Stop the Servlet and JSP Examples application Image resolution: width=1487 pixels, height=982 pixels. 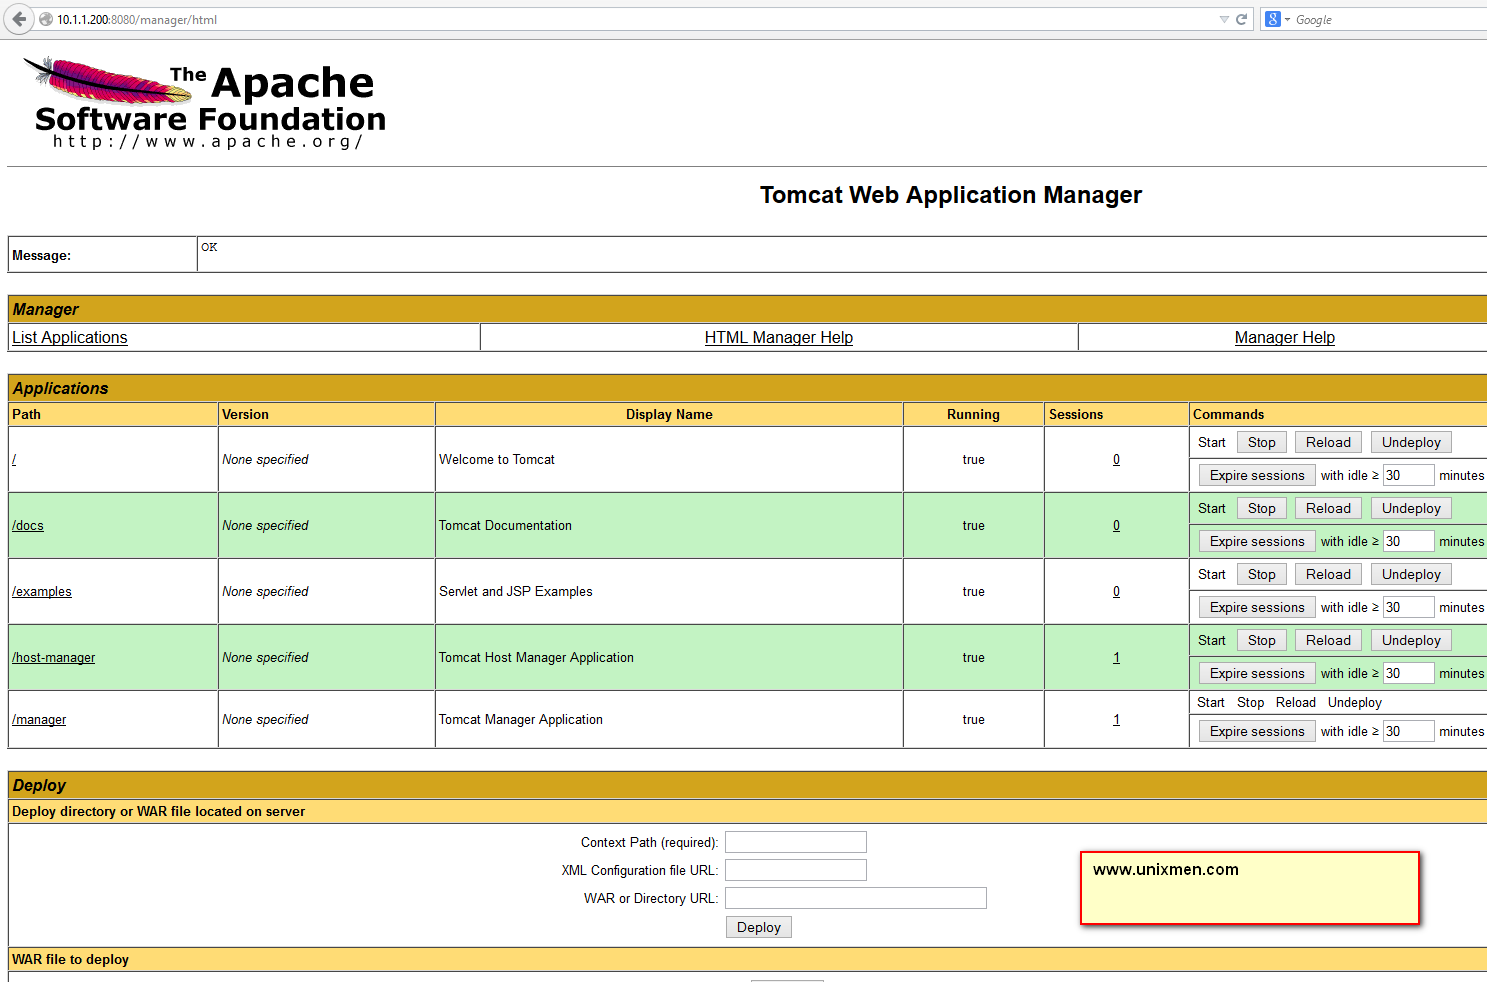point(1262,574)
